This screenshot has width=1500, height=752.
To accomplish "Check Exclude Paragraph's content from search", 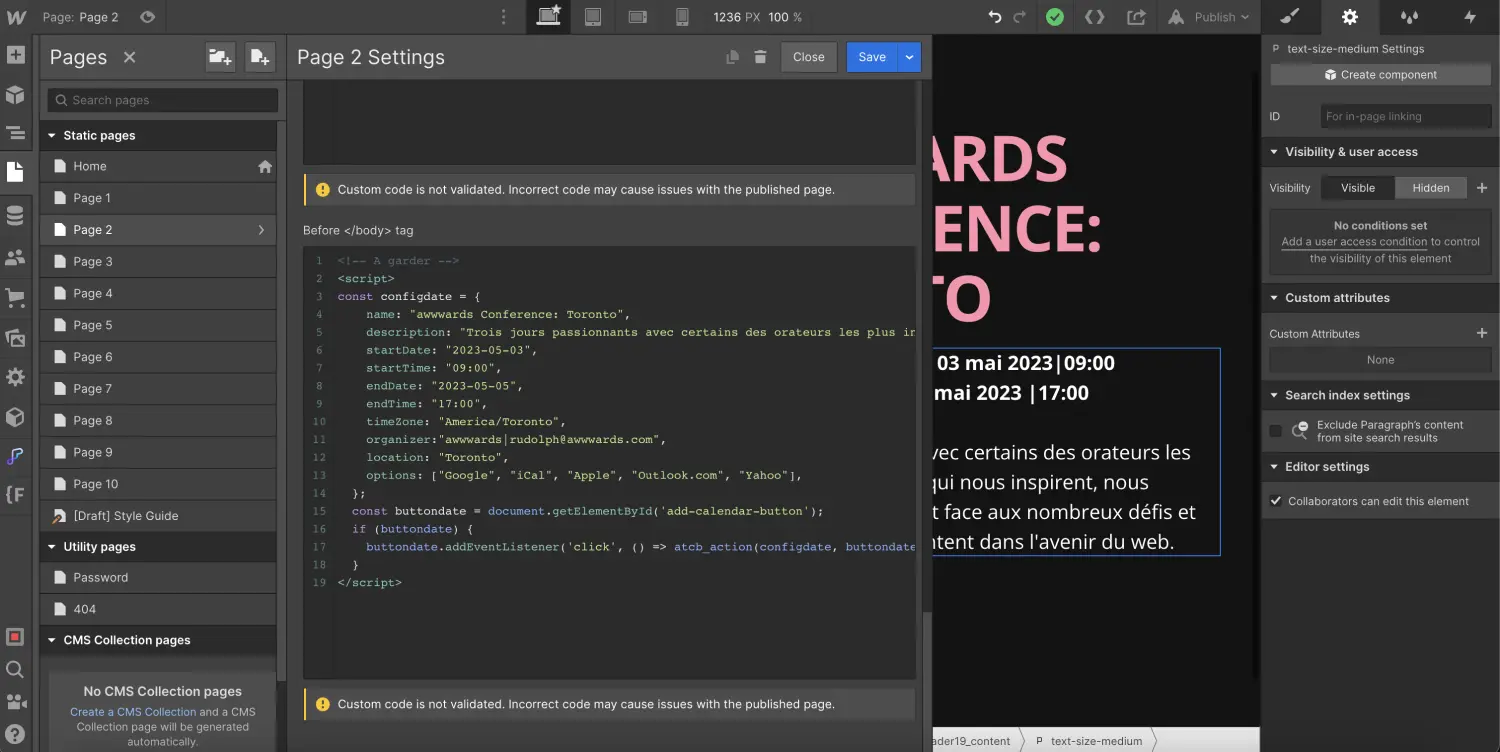I will tap(1275, 431).
